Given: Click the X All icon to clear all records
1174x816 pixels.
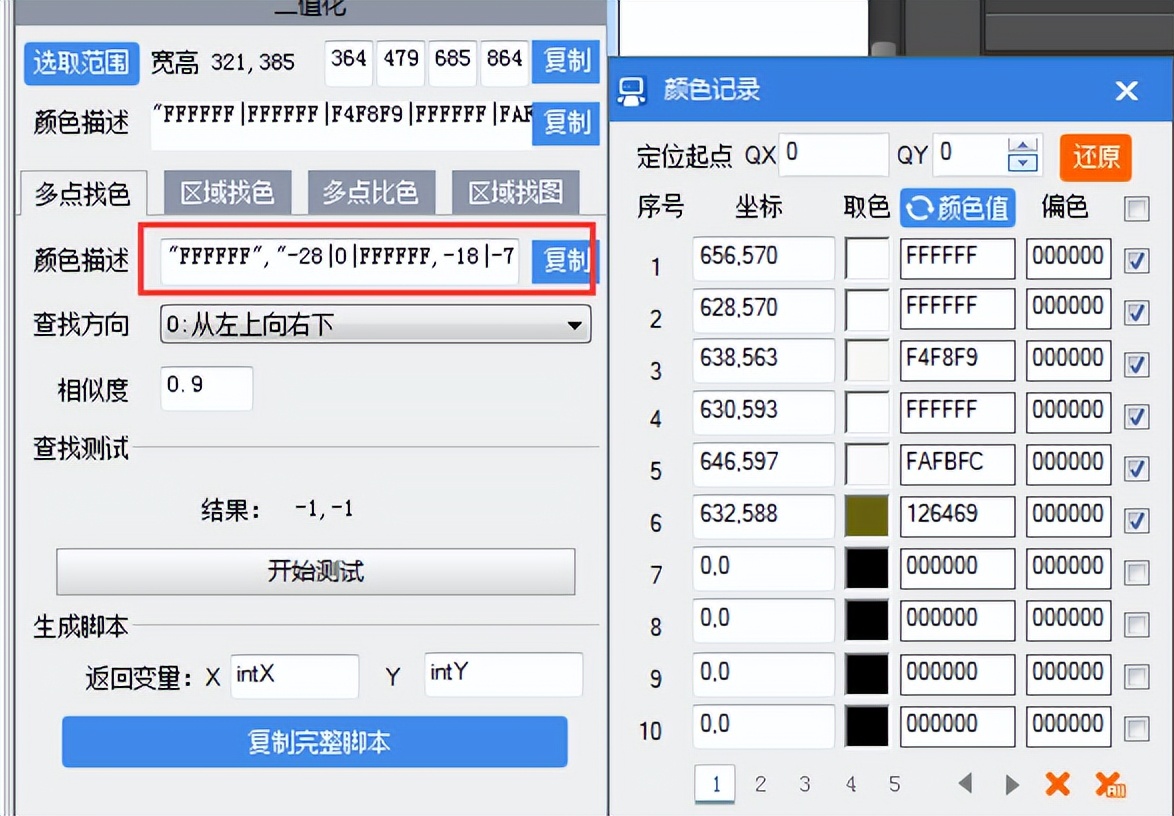Looking at the screenshot, I should click(x=1111, y=785).
